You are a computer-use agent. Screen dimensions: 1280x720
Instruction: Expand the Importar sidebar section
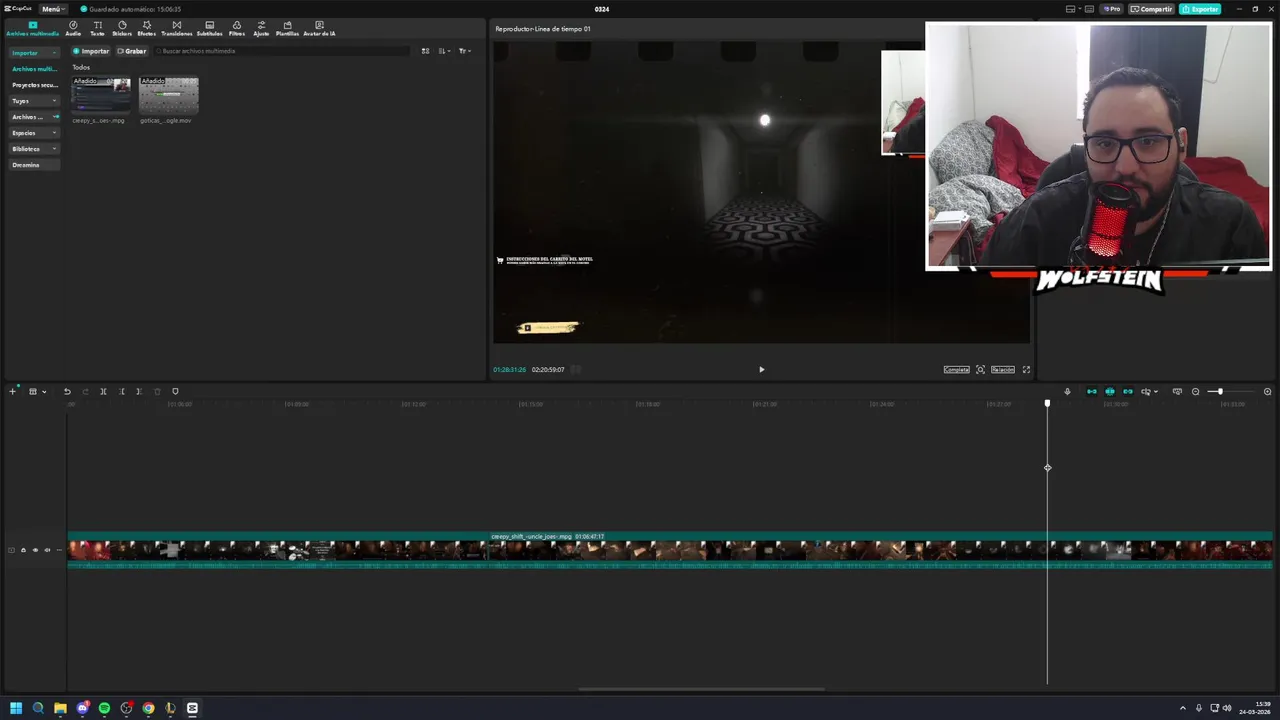tap(34, 53)
